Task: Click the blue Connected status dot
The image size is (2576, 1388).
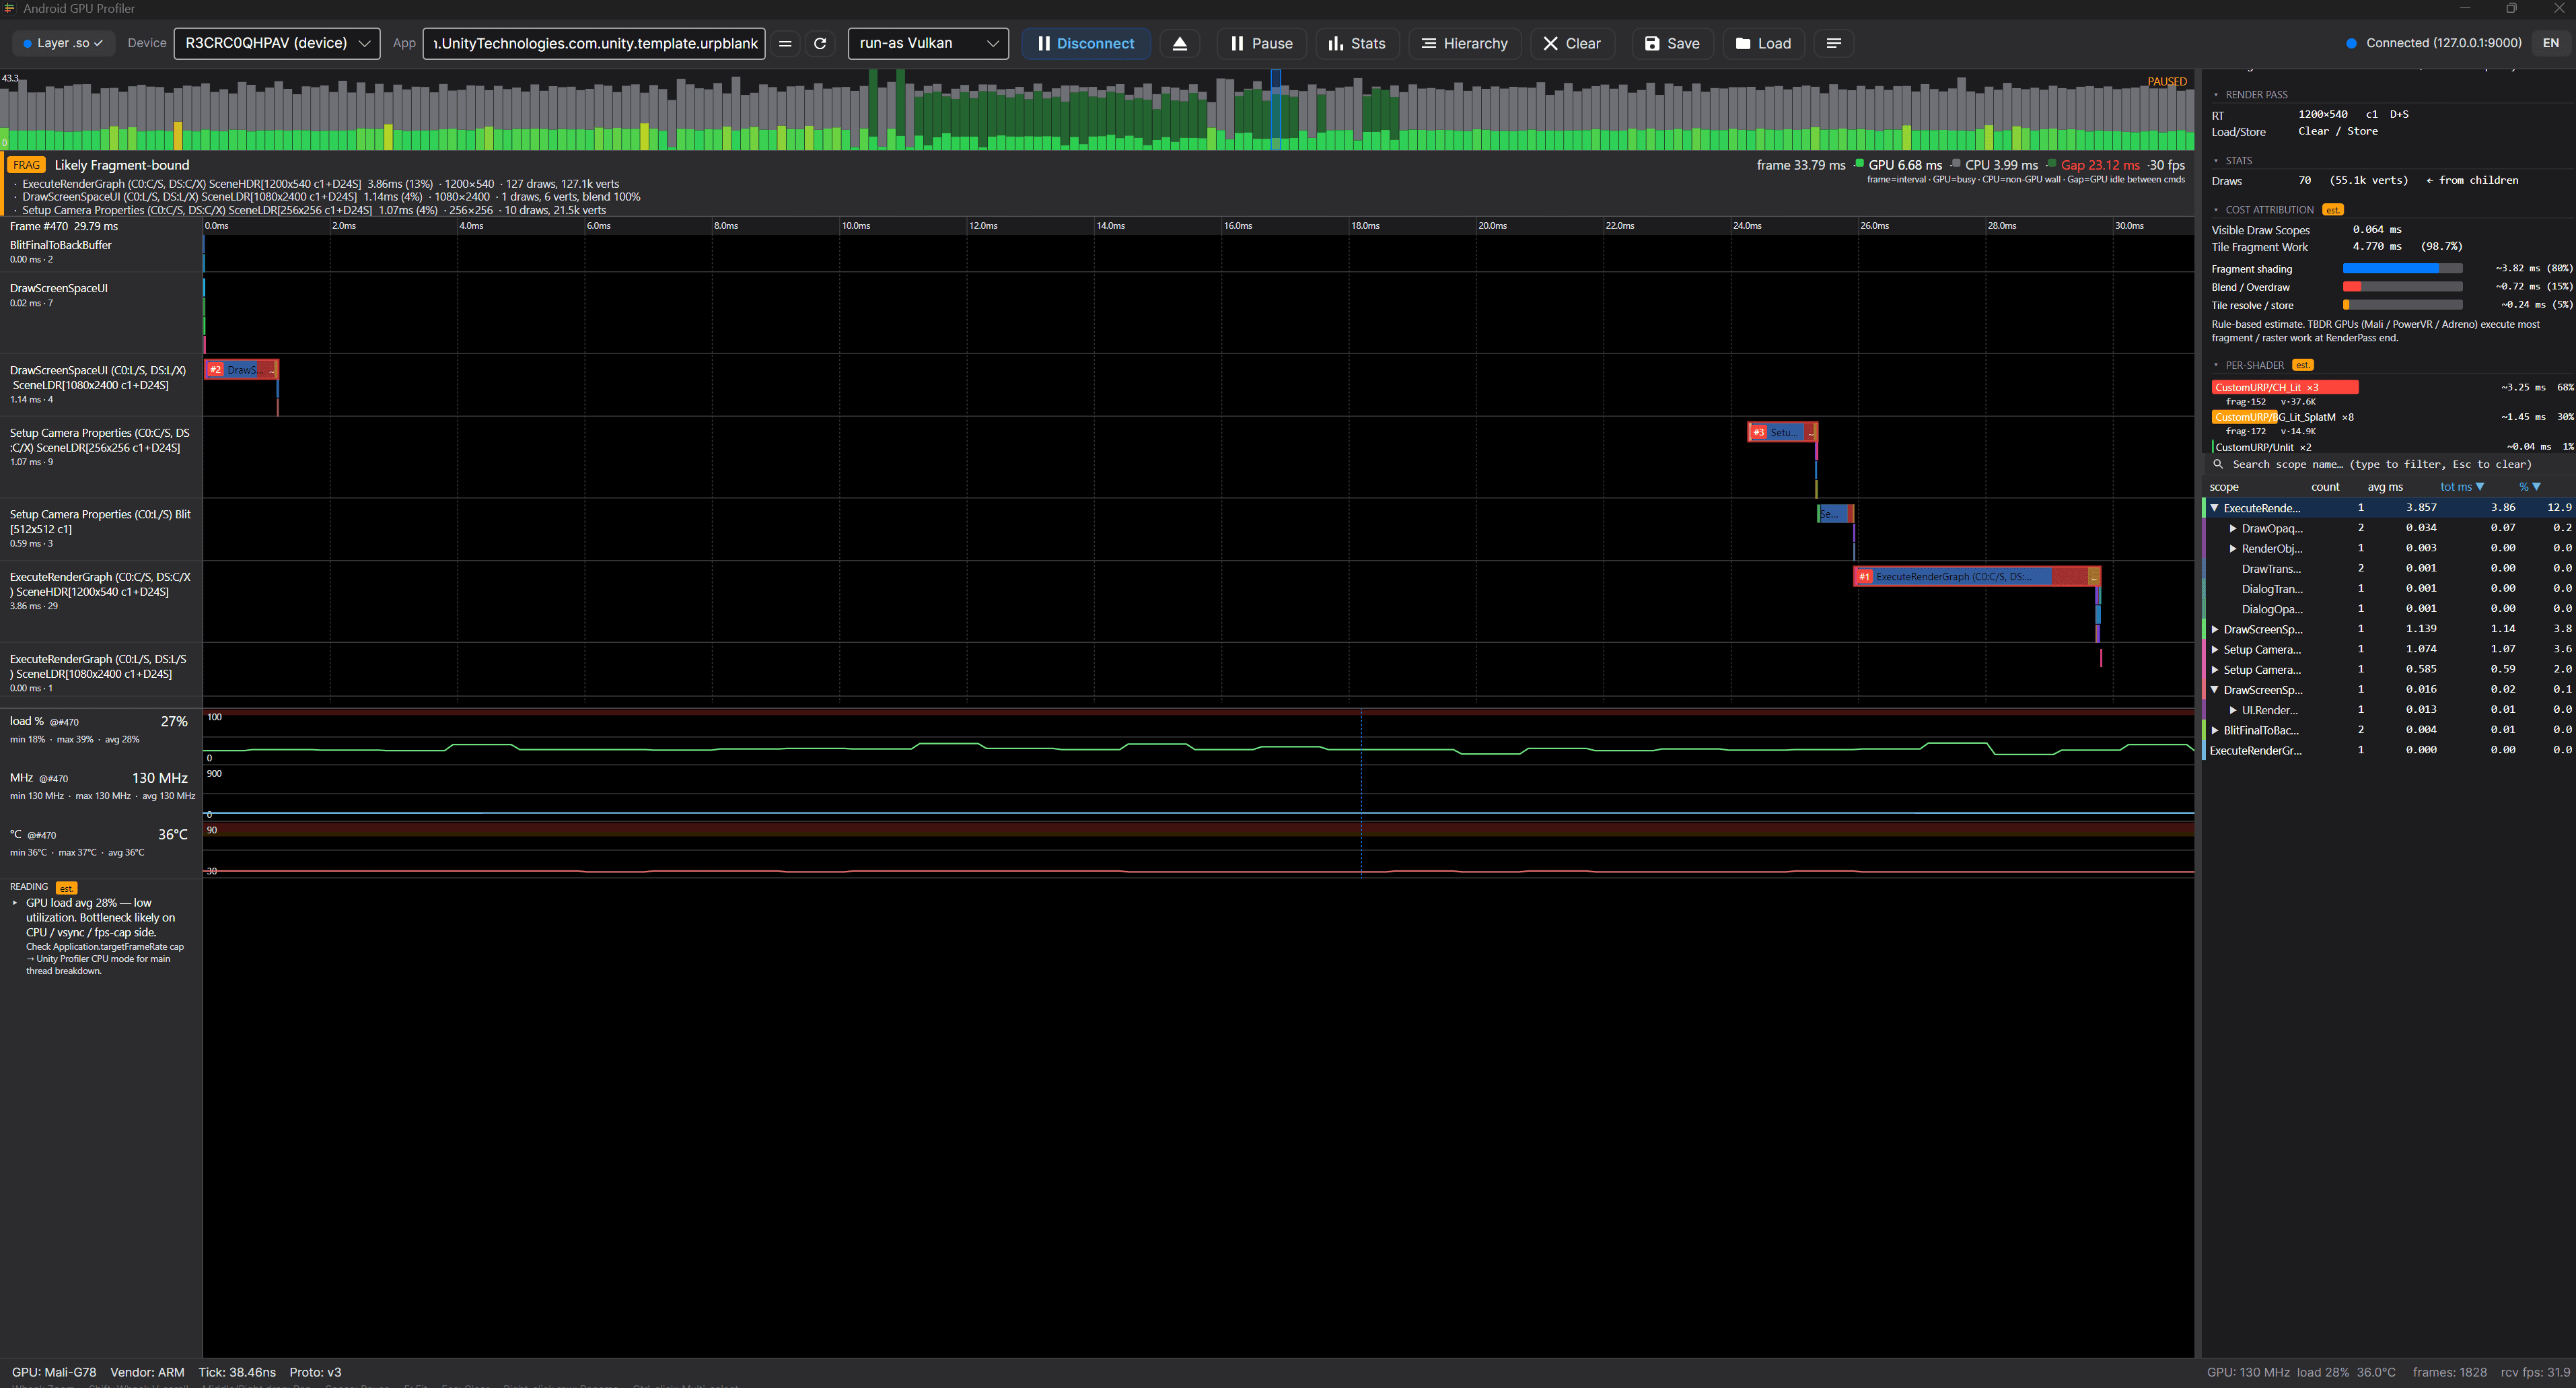Action: click(x=2352, y=43)
